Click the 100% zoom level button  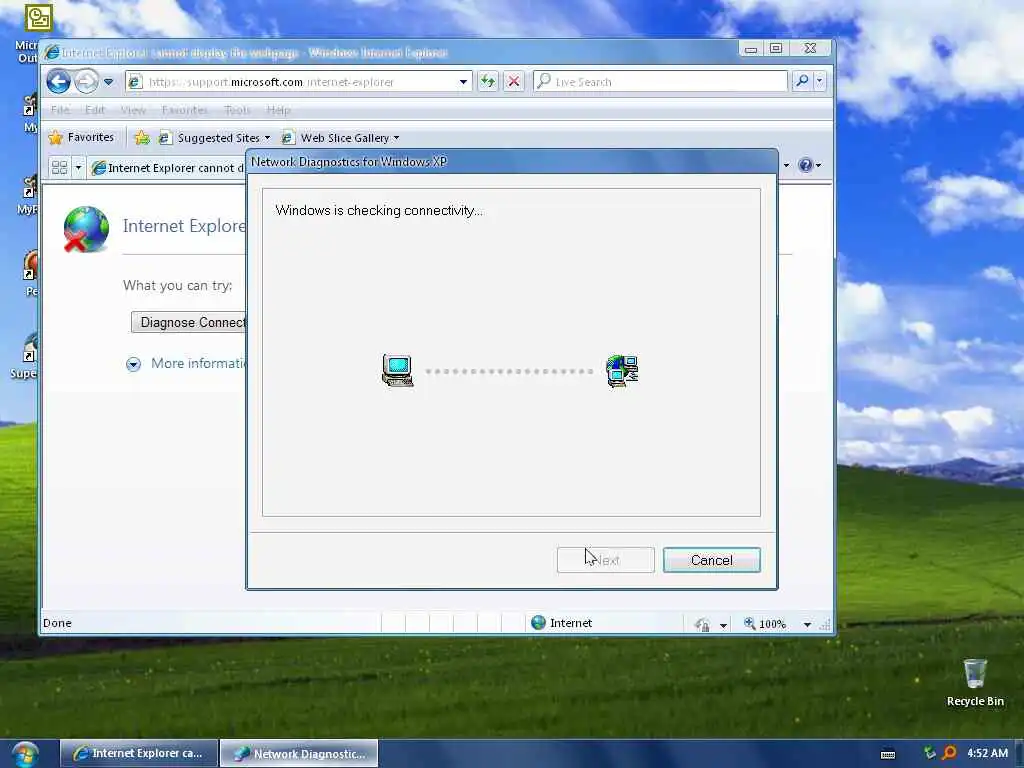point(765,624)
